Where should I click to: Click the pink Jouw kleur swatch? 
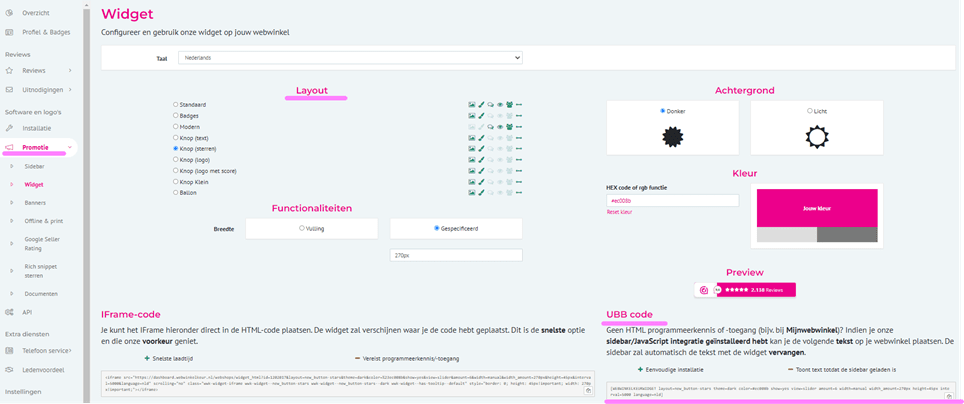click(816, 208)
